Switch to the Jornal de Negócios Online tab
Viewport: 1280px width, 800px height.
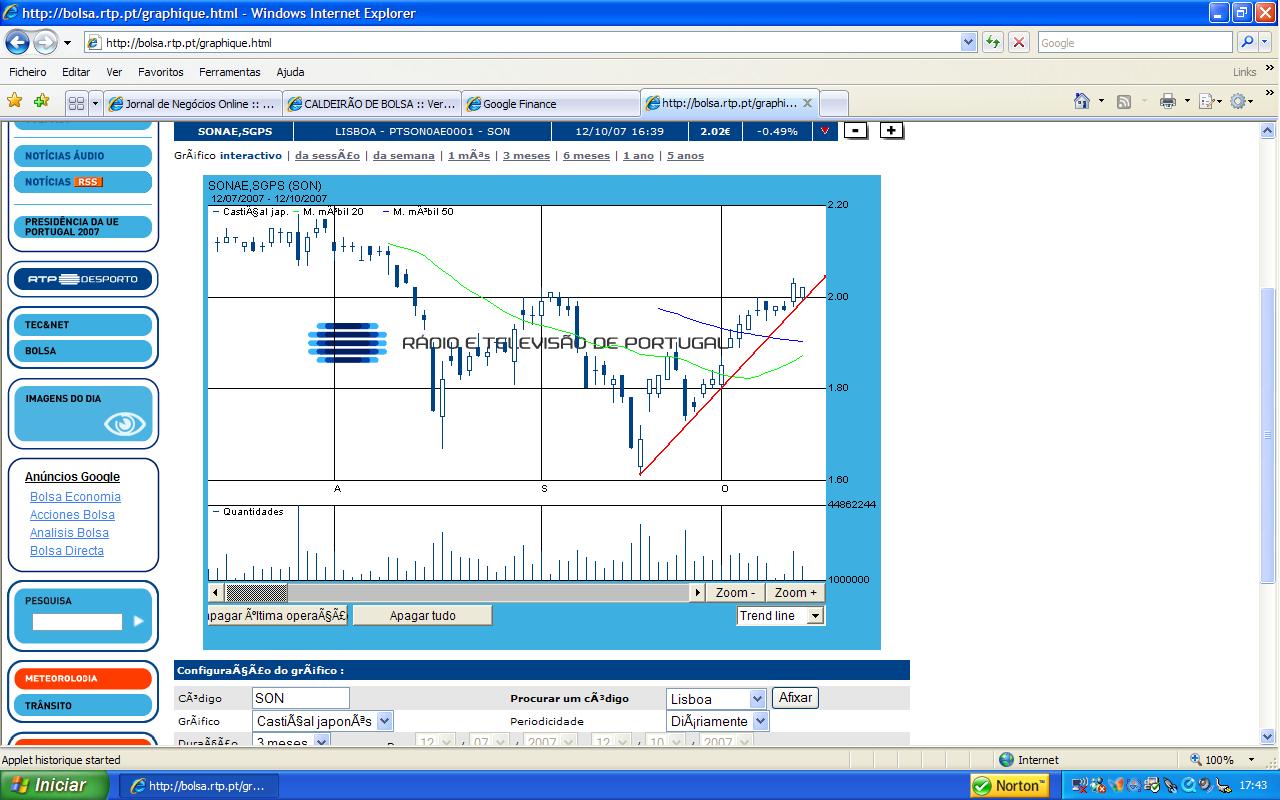click(x=193, y=104)
